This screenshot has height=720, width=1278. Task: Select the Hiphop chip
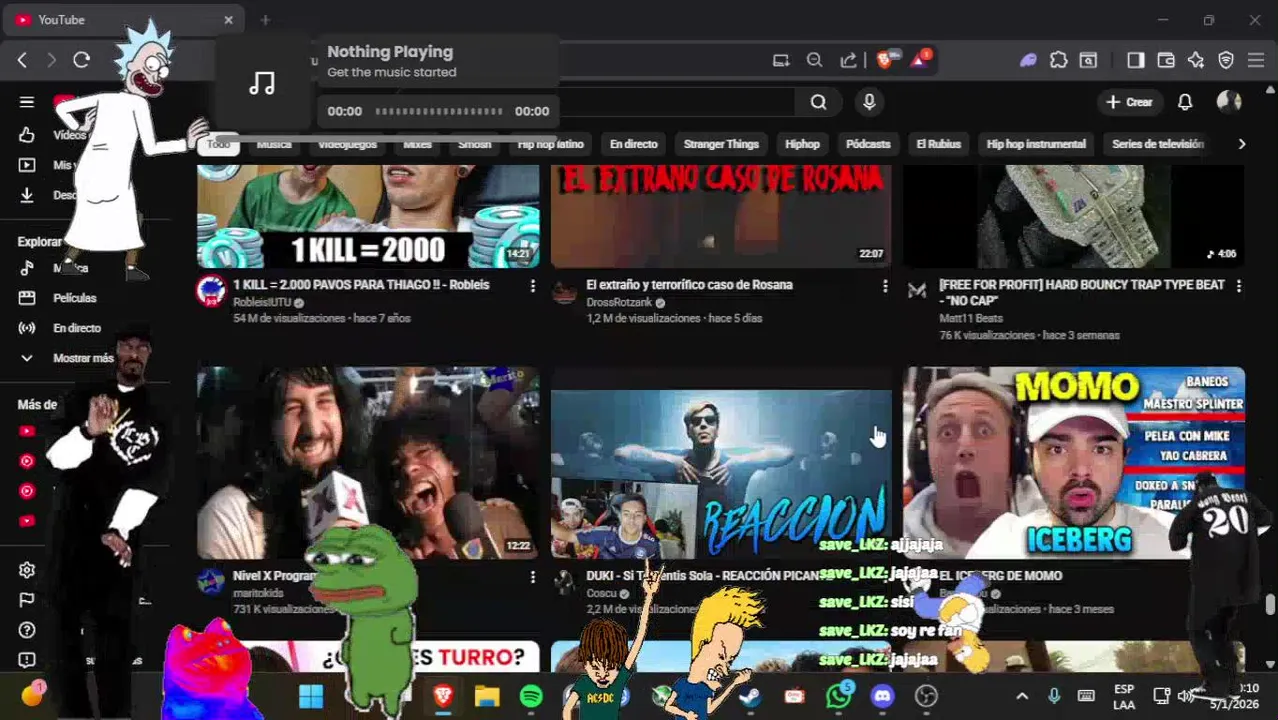(x=802, y=144)
